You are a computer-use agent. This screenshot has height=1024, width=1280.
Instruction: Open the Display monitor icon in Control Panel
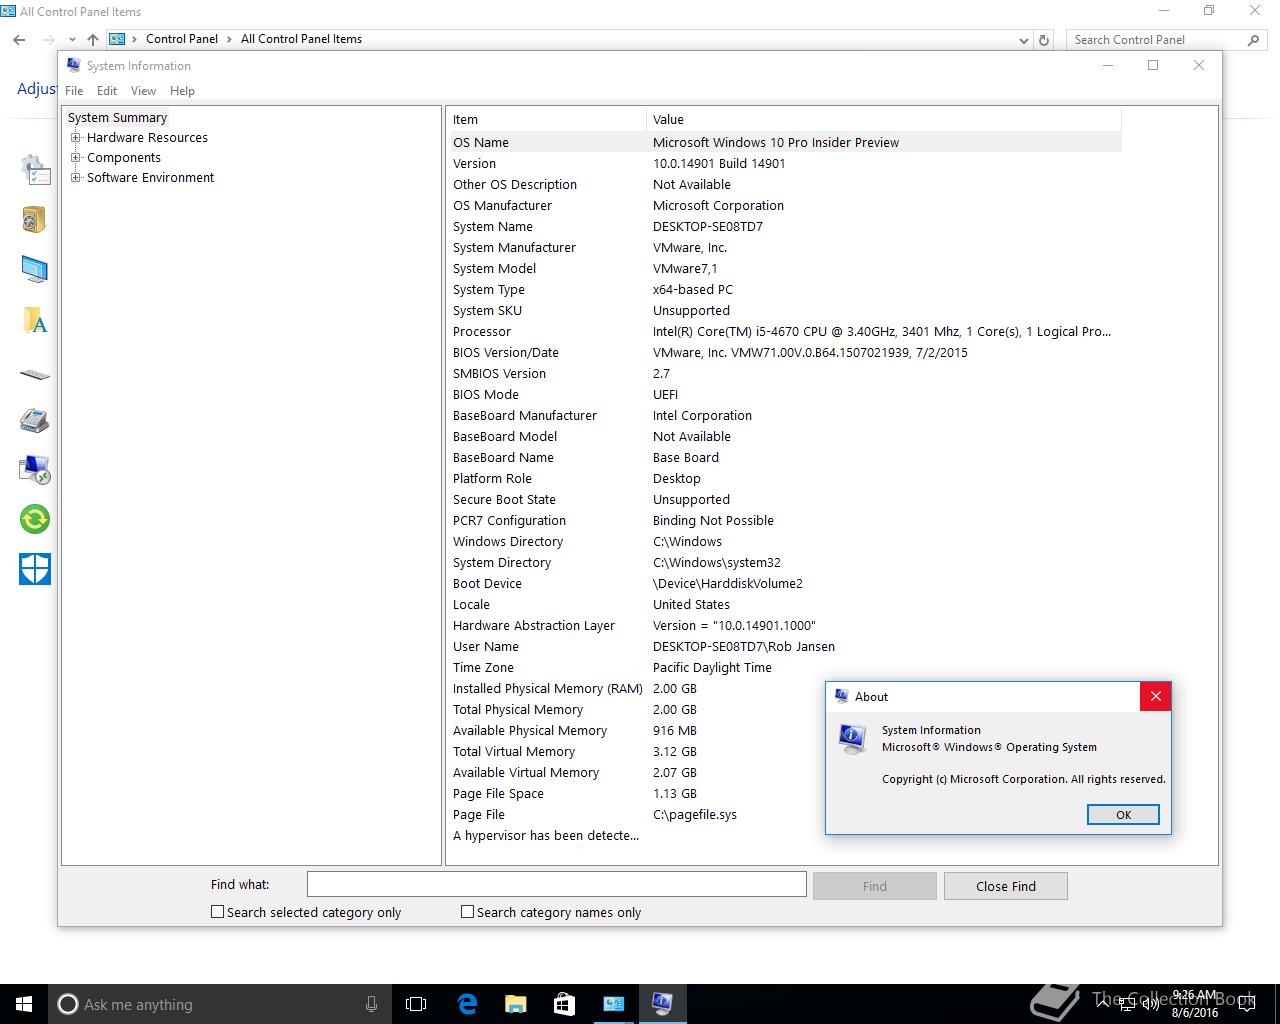34,269
